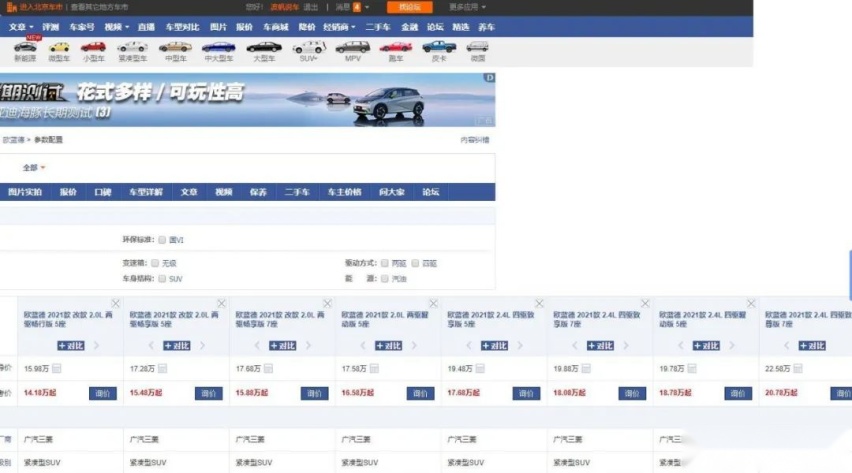The width and height of the screenshot is (852, 473).
Task: Click the 内容纠错 link
Action: pos(475,140)
